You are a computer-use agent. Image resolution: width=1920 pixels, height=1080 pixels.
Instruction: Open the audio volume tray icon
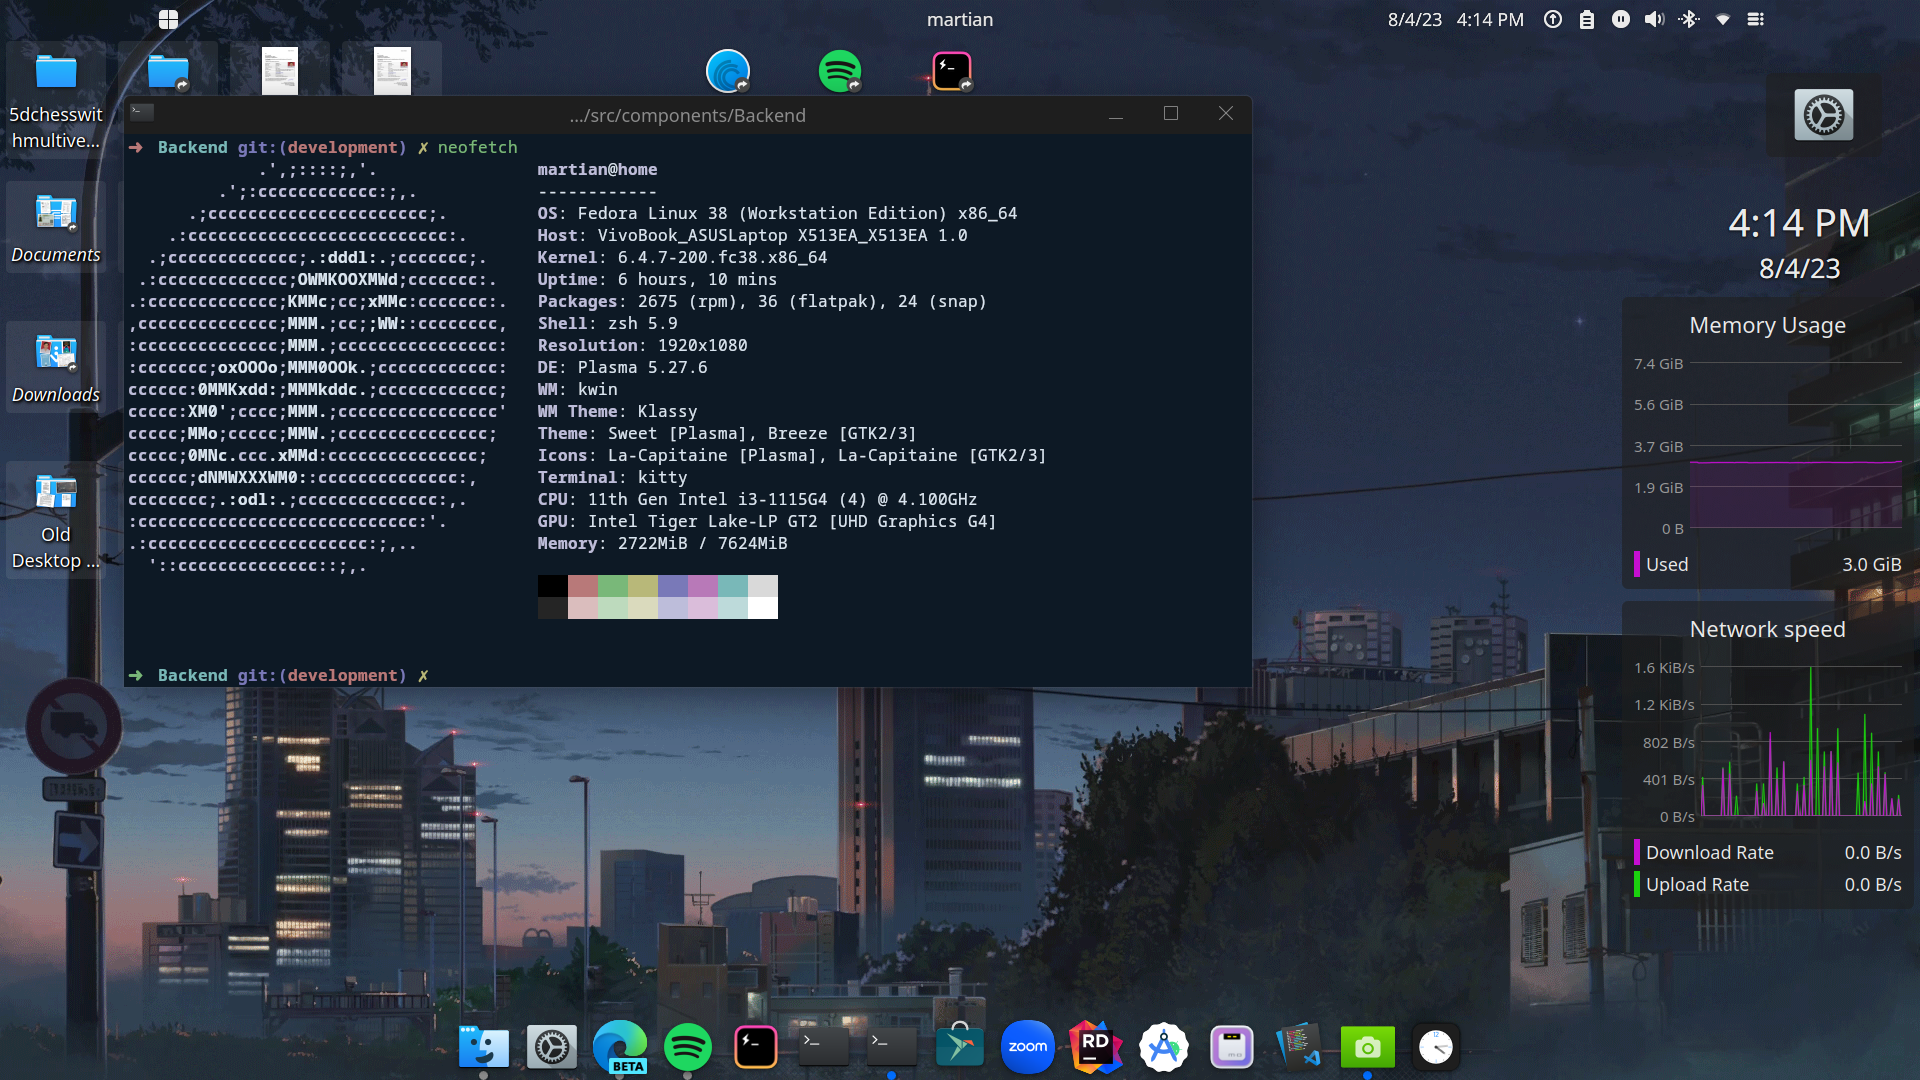click(1654, 19)
